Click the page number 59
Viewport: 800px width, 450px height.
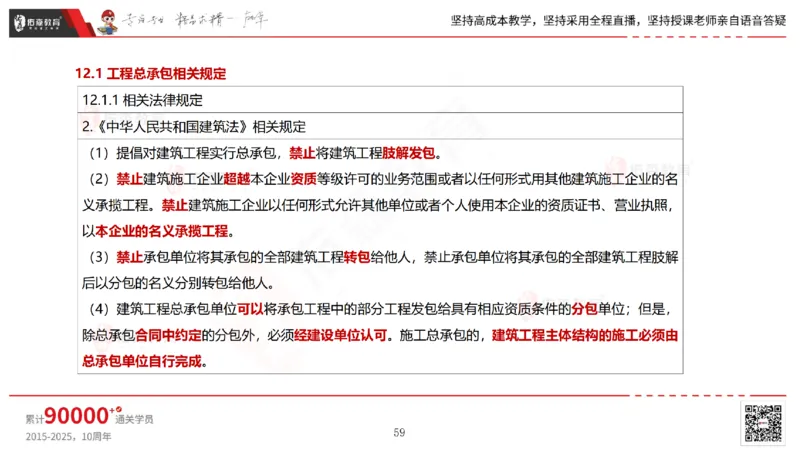click(x=399, y=433)
